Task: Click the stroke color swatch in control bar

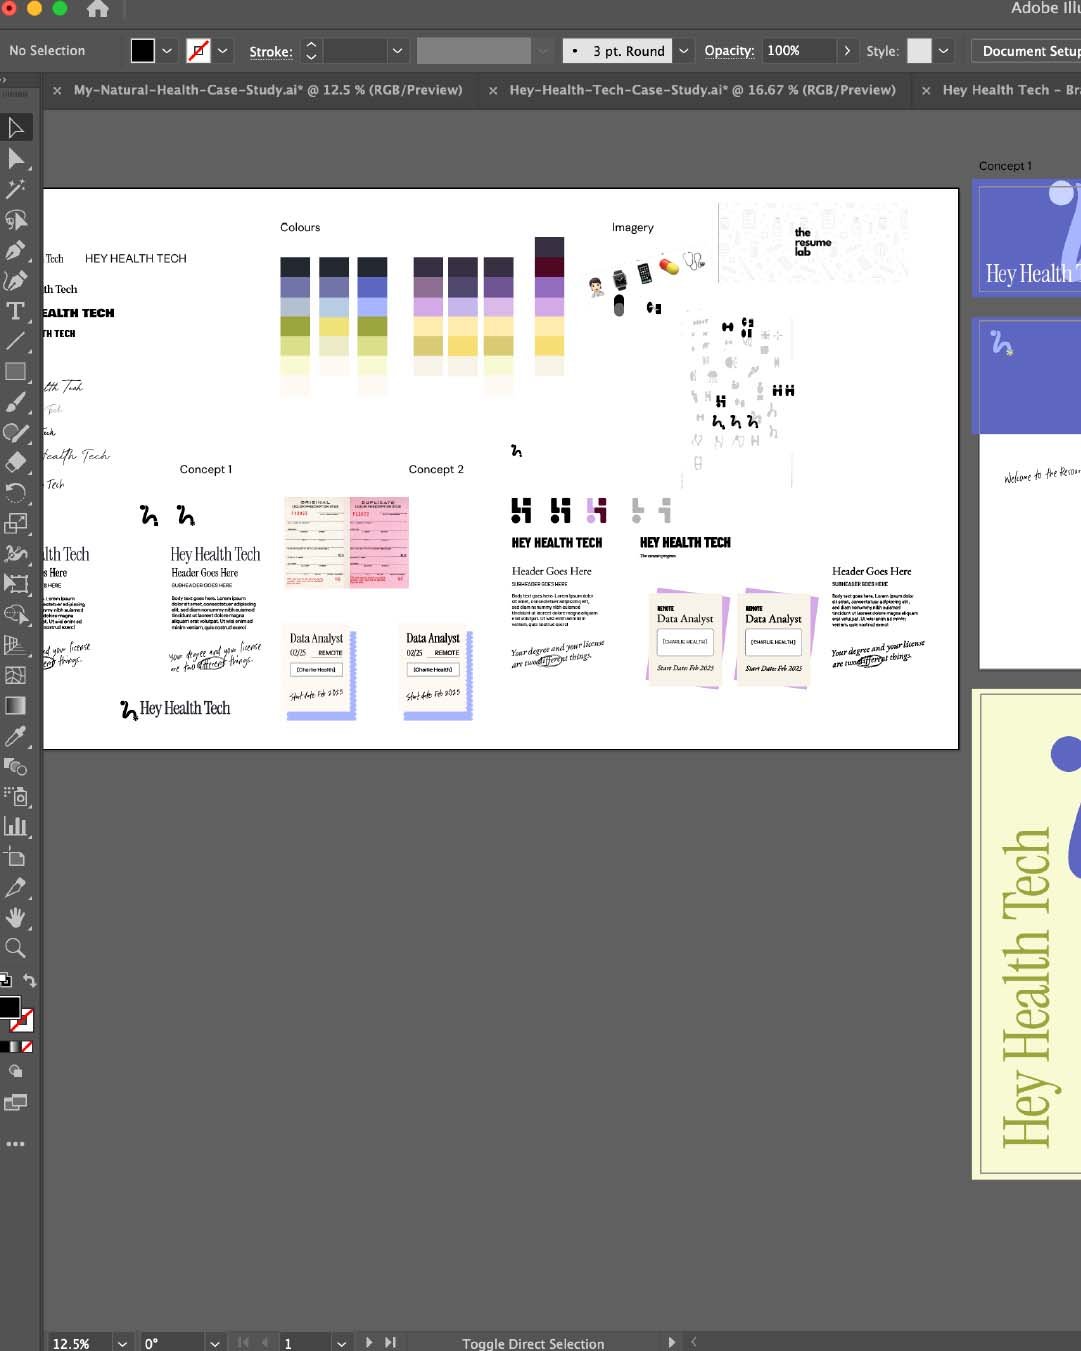Action: point(199,51)
